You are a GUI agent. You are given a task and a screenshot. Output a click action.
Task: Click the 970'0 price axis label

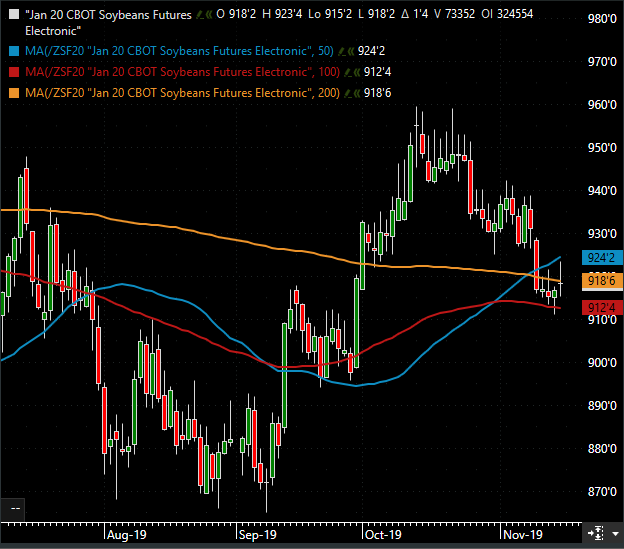[602, 62]
